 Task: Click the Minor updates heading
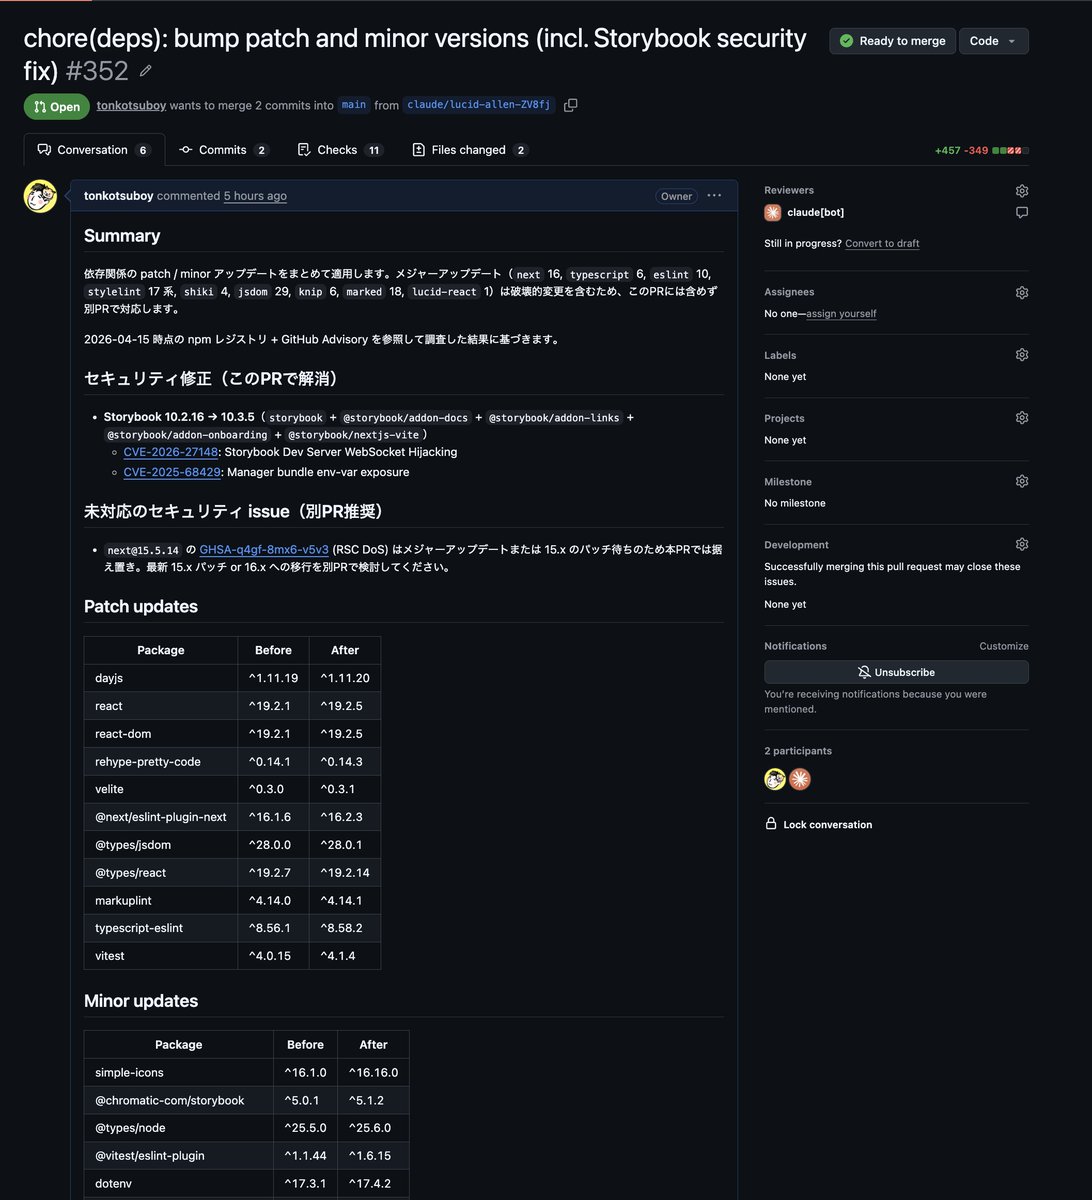(x=141, y=1001)
